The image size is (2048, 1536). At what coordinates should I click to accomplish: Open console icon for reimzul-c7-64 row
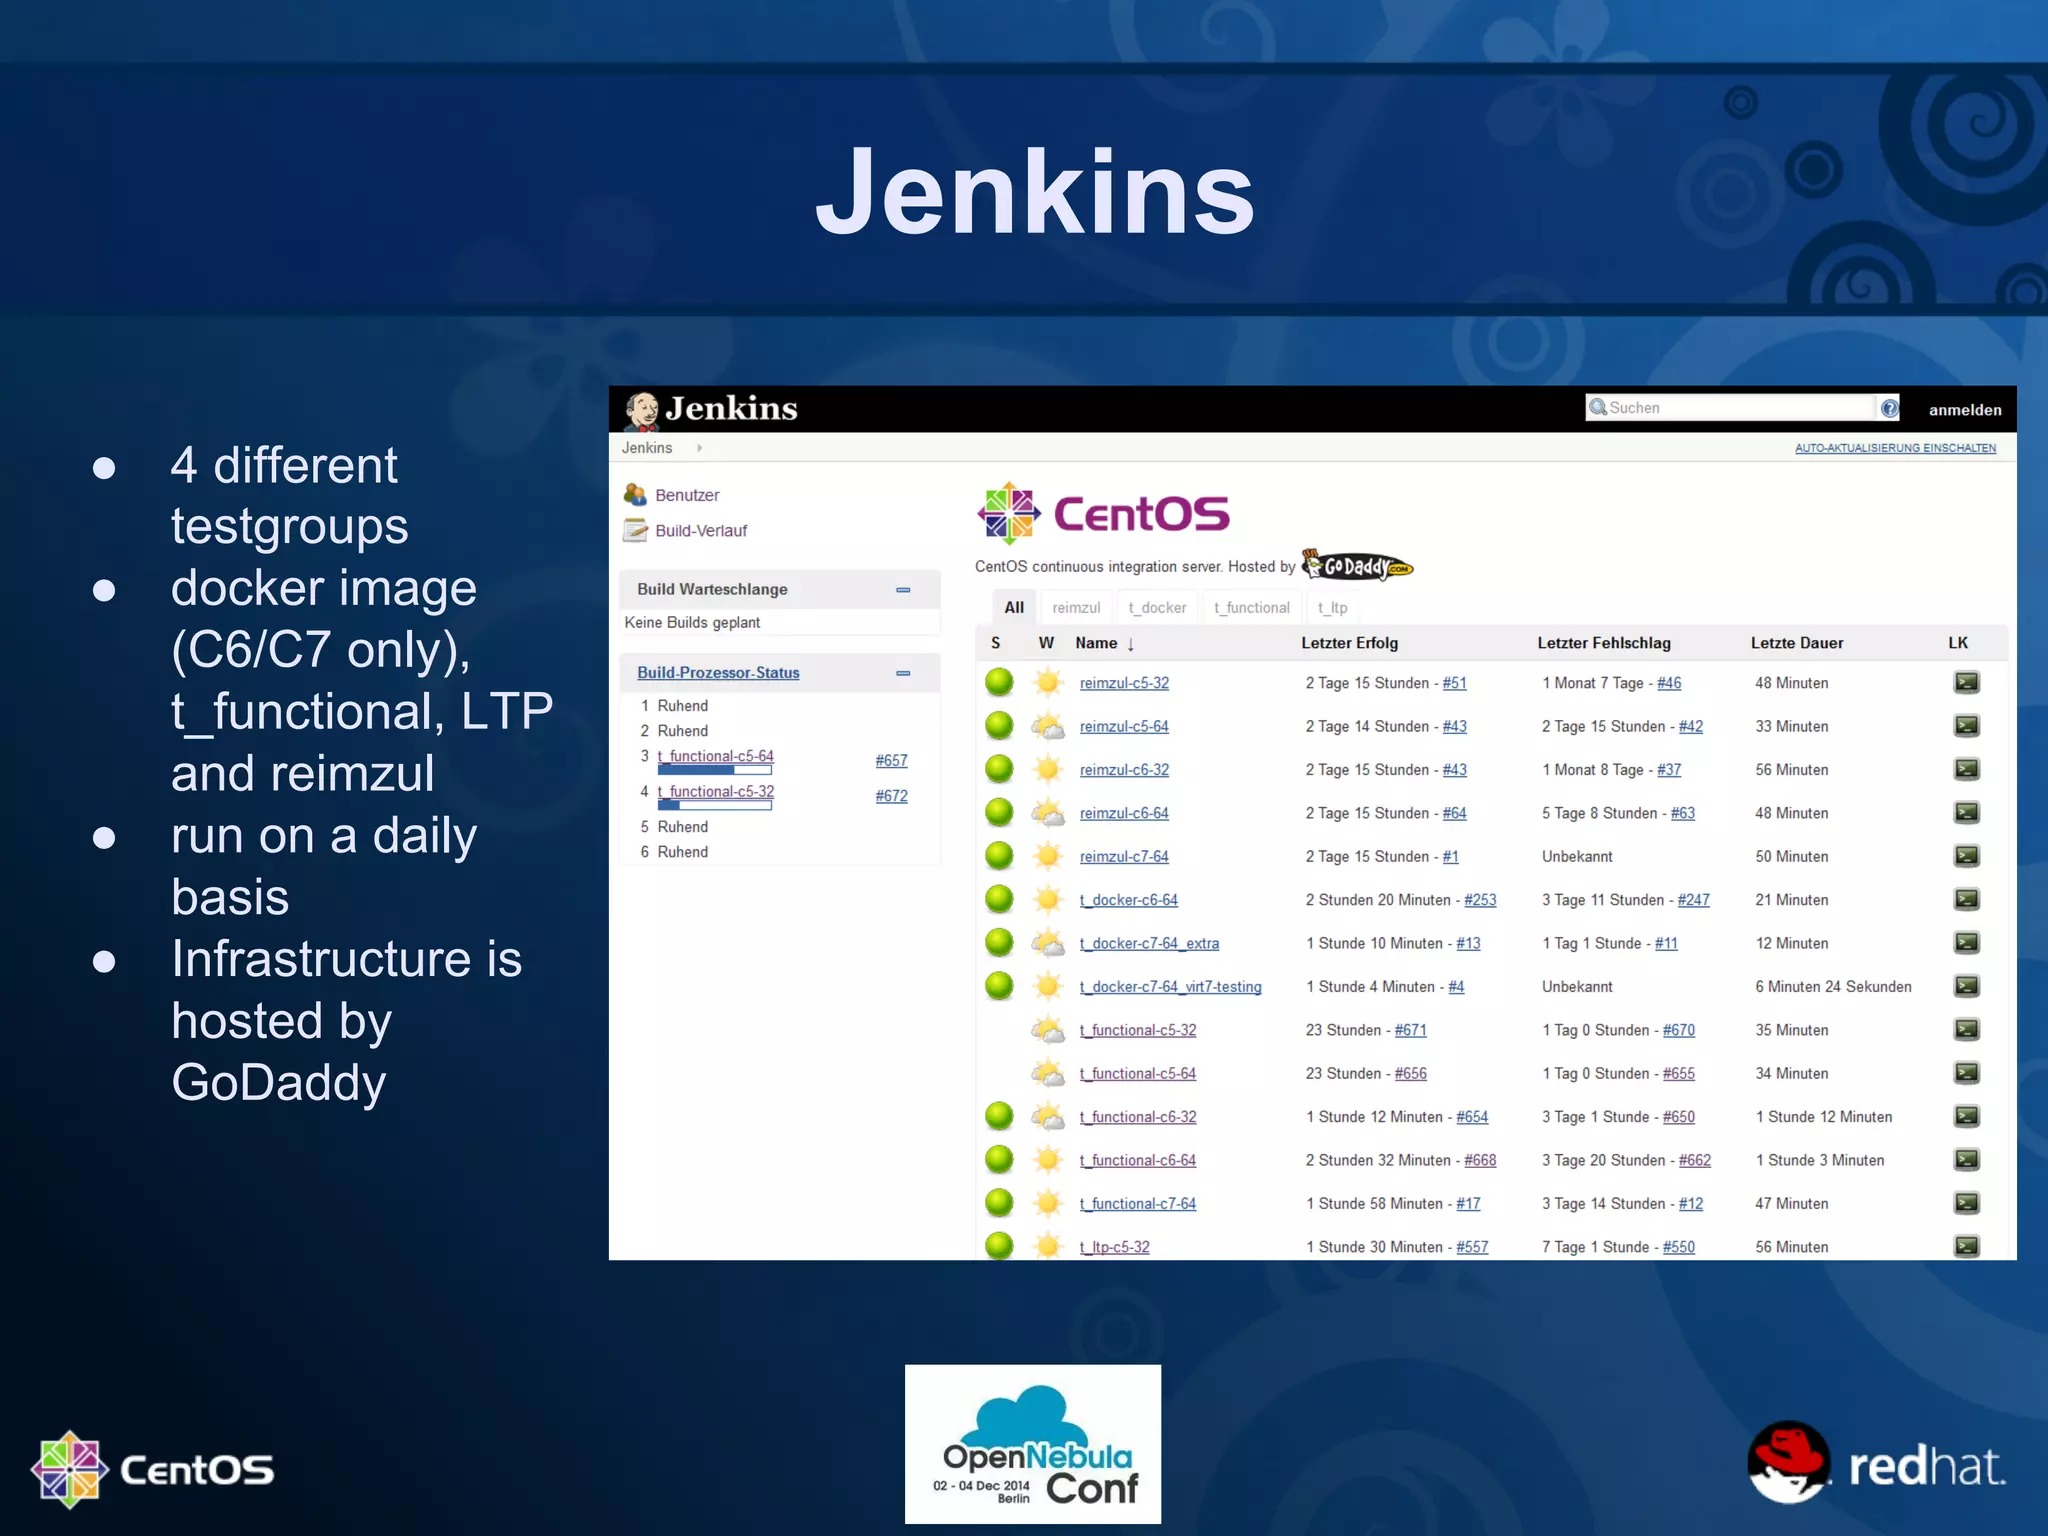[x=1966, y=856]
